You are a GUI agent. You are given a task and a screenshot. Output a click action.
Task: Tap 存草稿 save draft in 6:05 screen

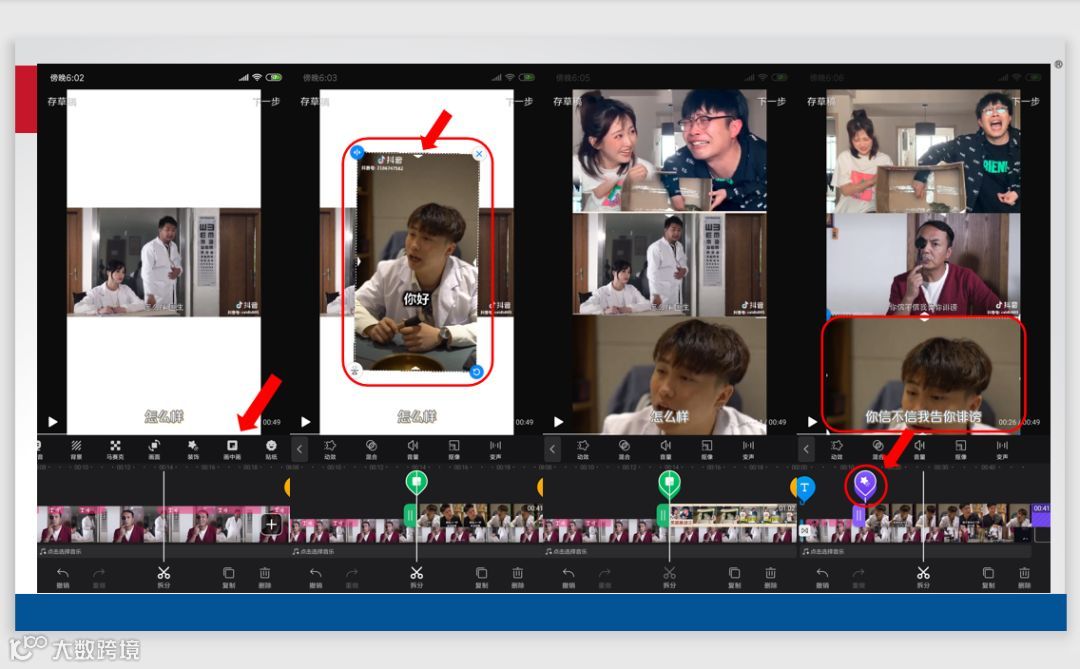(x=568, y=101)
